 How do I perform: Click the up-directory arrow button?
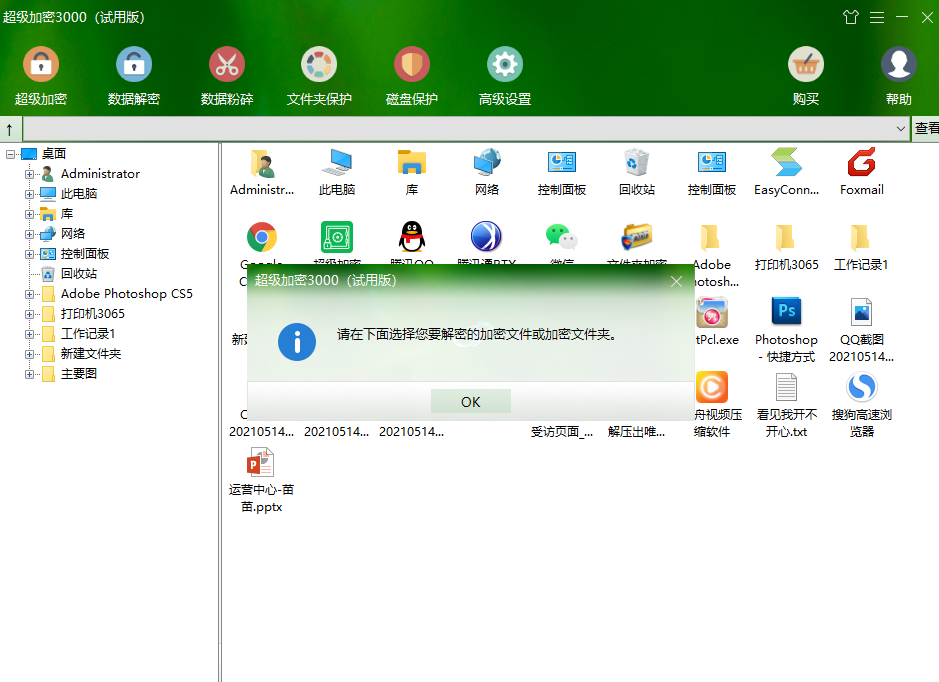[10, 129]
